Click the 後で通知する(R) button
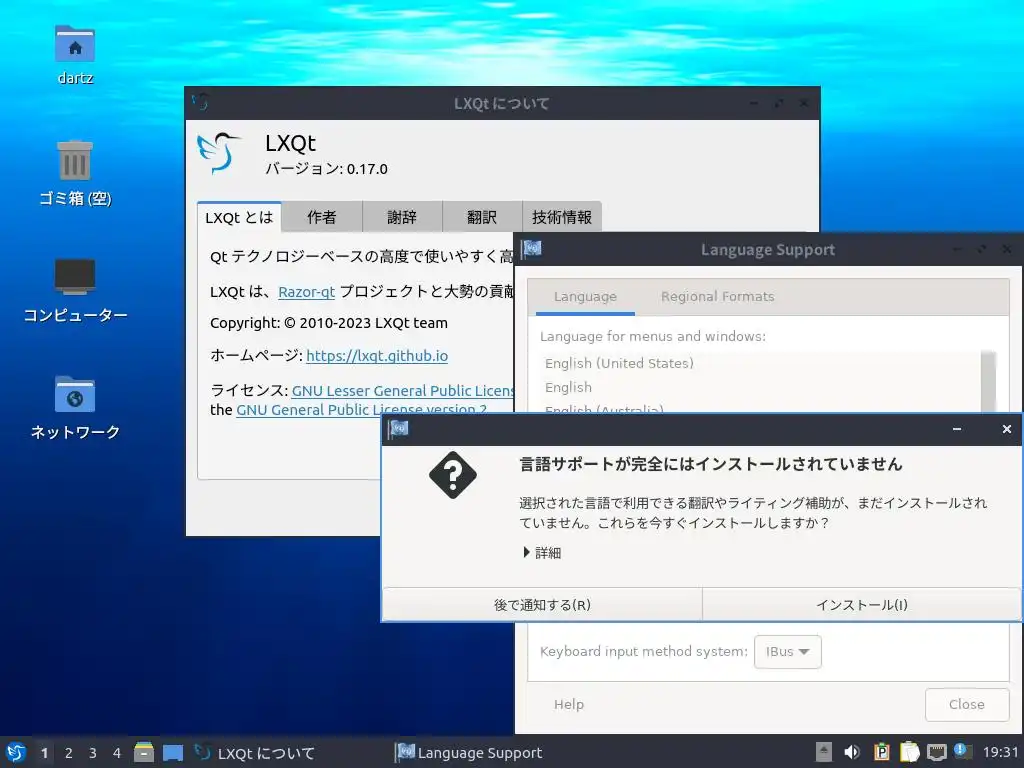Viewport: 1024px width, 768px height. [x=542, y=605]
